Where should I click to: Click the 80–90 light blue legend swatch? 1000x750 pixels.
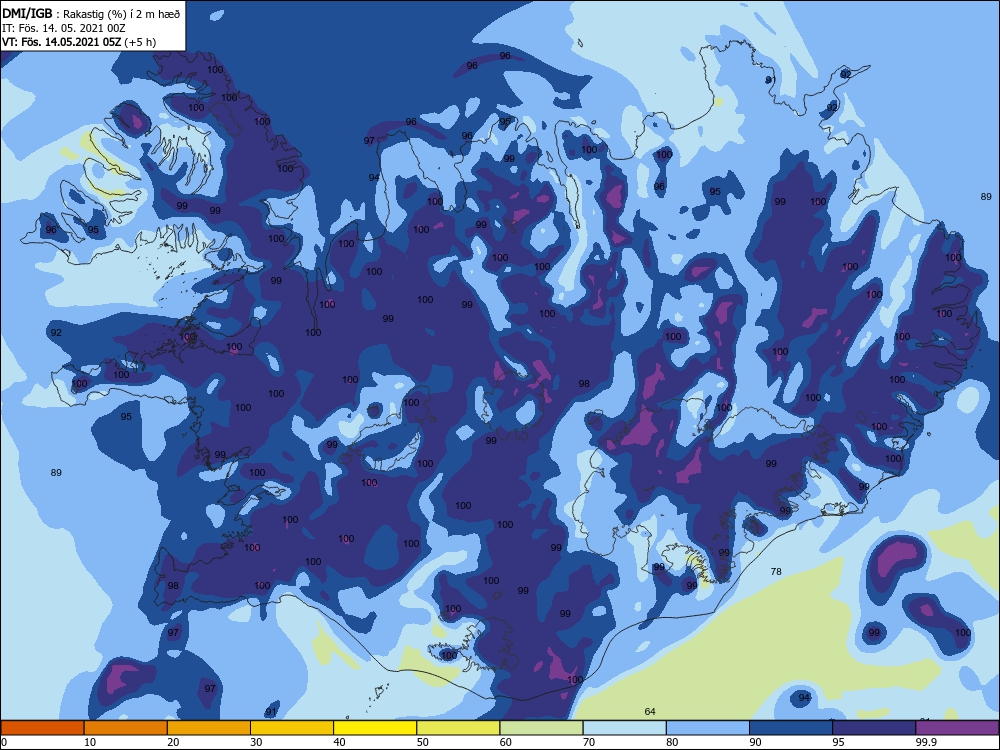click(x=708, y=728)
